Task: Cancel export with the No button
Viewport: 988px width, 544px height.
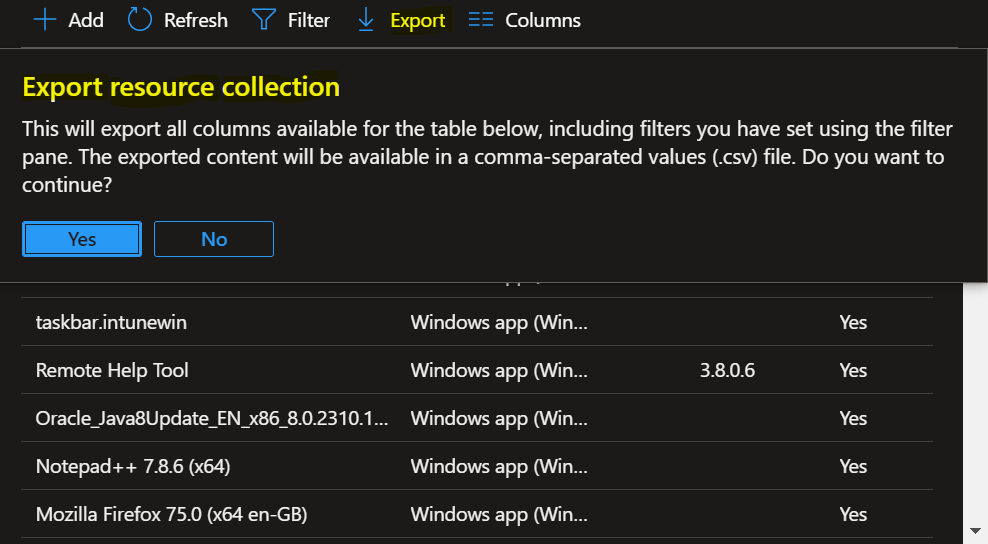Action: click(214, 239)
